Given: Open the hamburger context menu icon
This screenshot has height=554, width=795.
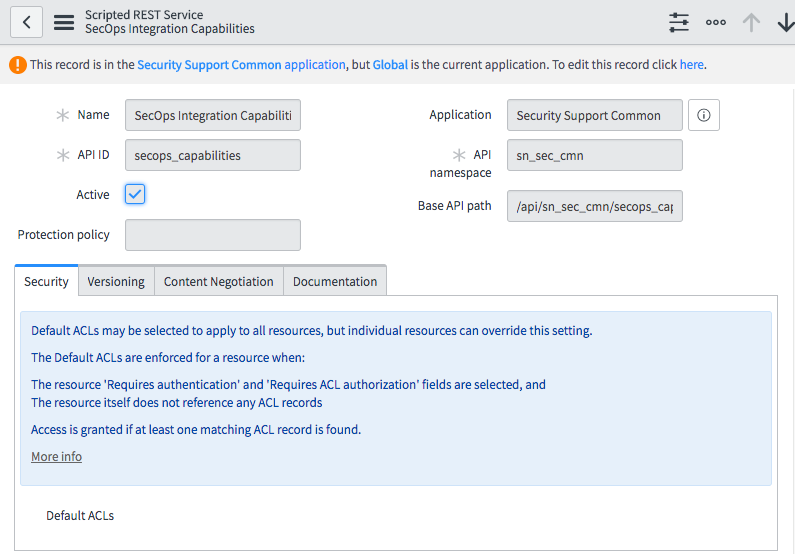Looking at the screenshot, I should (x=64, y=22).
